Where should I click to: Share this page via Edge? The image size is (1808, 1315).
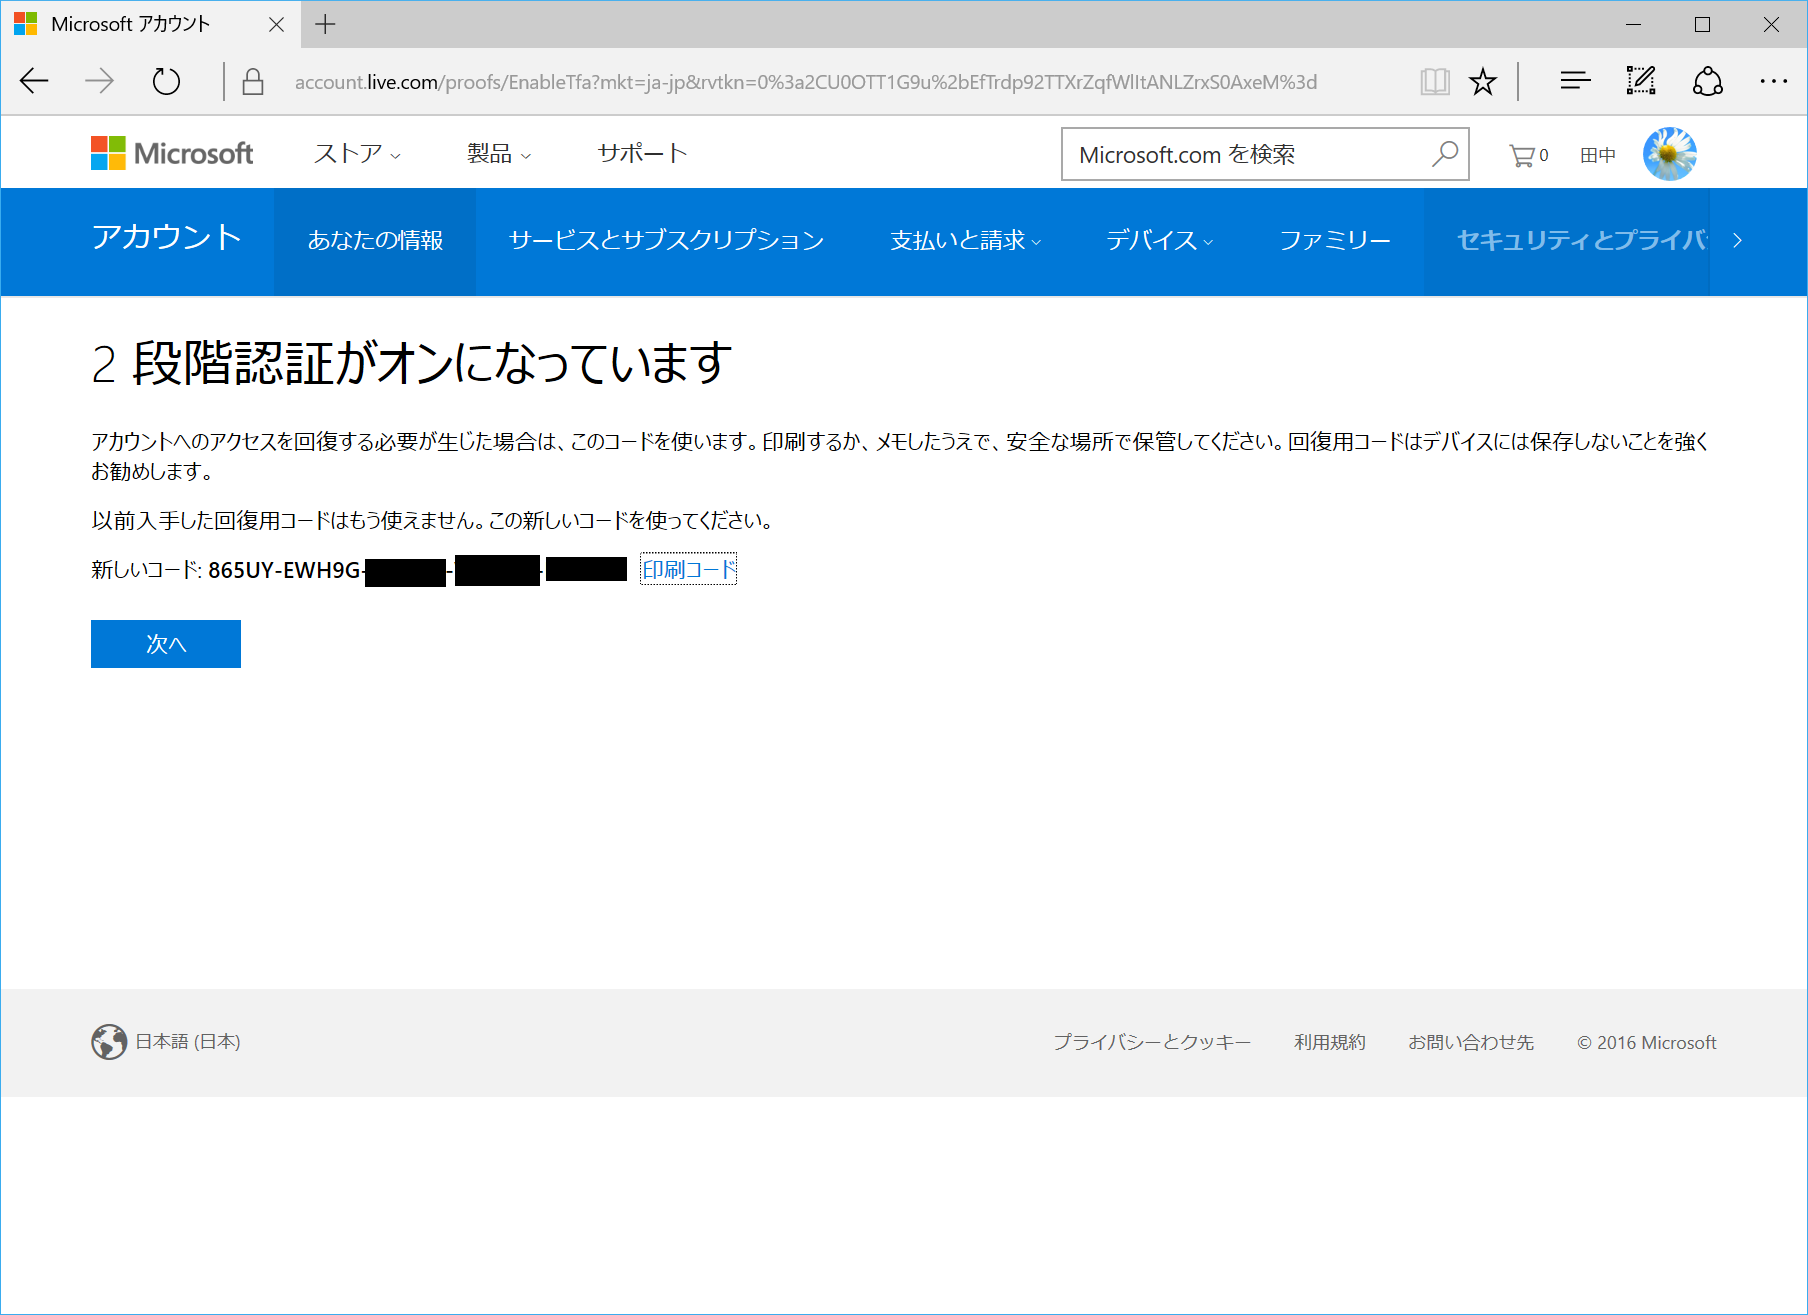(1706, 81)
